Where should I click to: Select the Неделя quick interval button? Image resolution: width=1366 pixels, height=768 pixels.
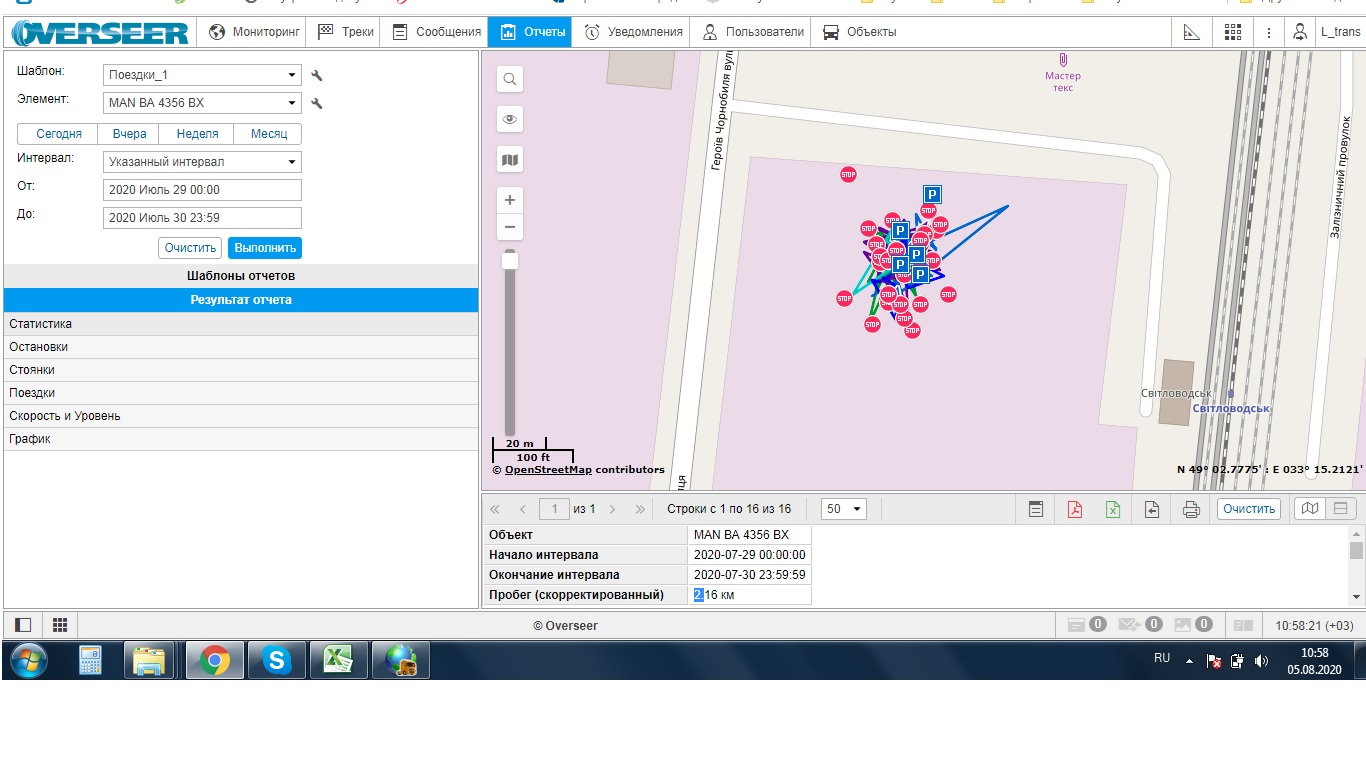click(x=197, y=134)
